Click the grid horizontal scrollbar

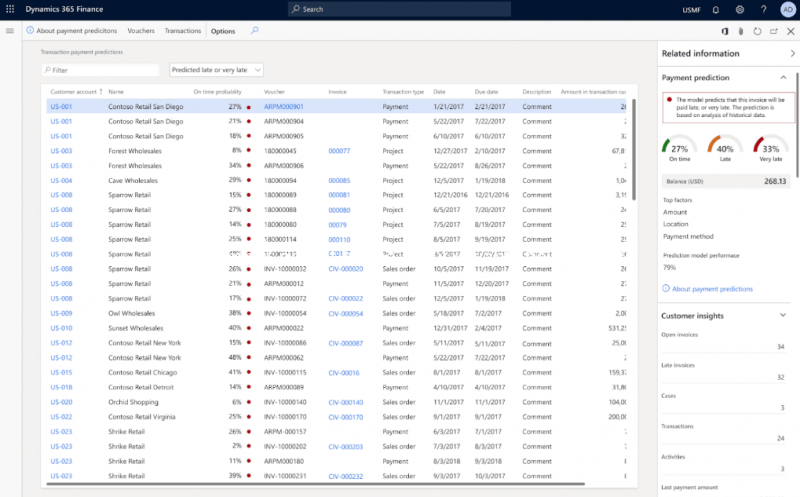pos(315,483)
